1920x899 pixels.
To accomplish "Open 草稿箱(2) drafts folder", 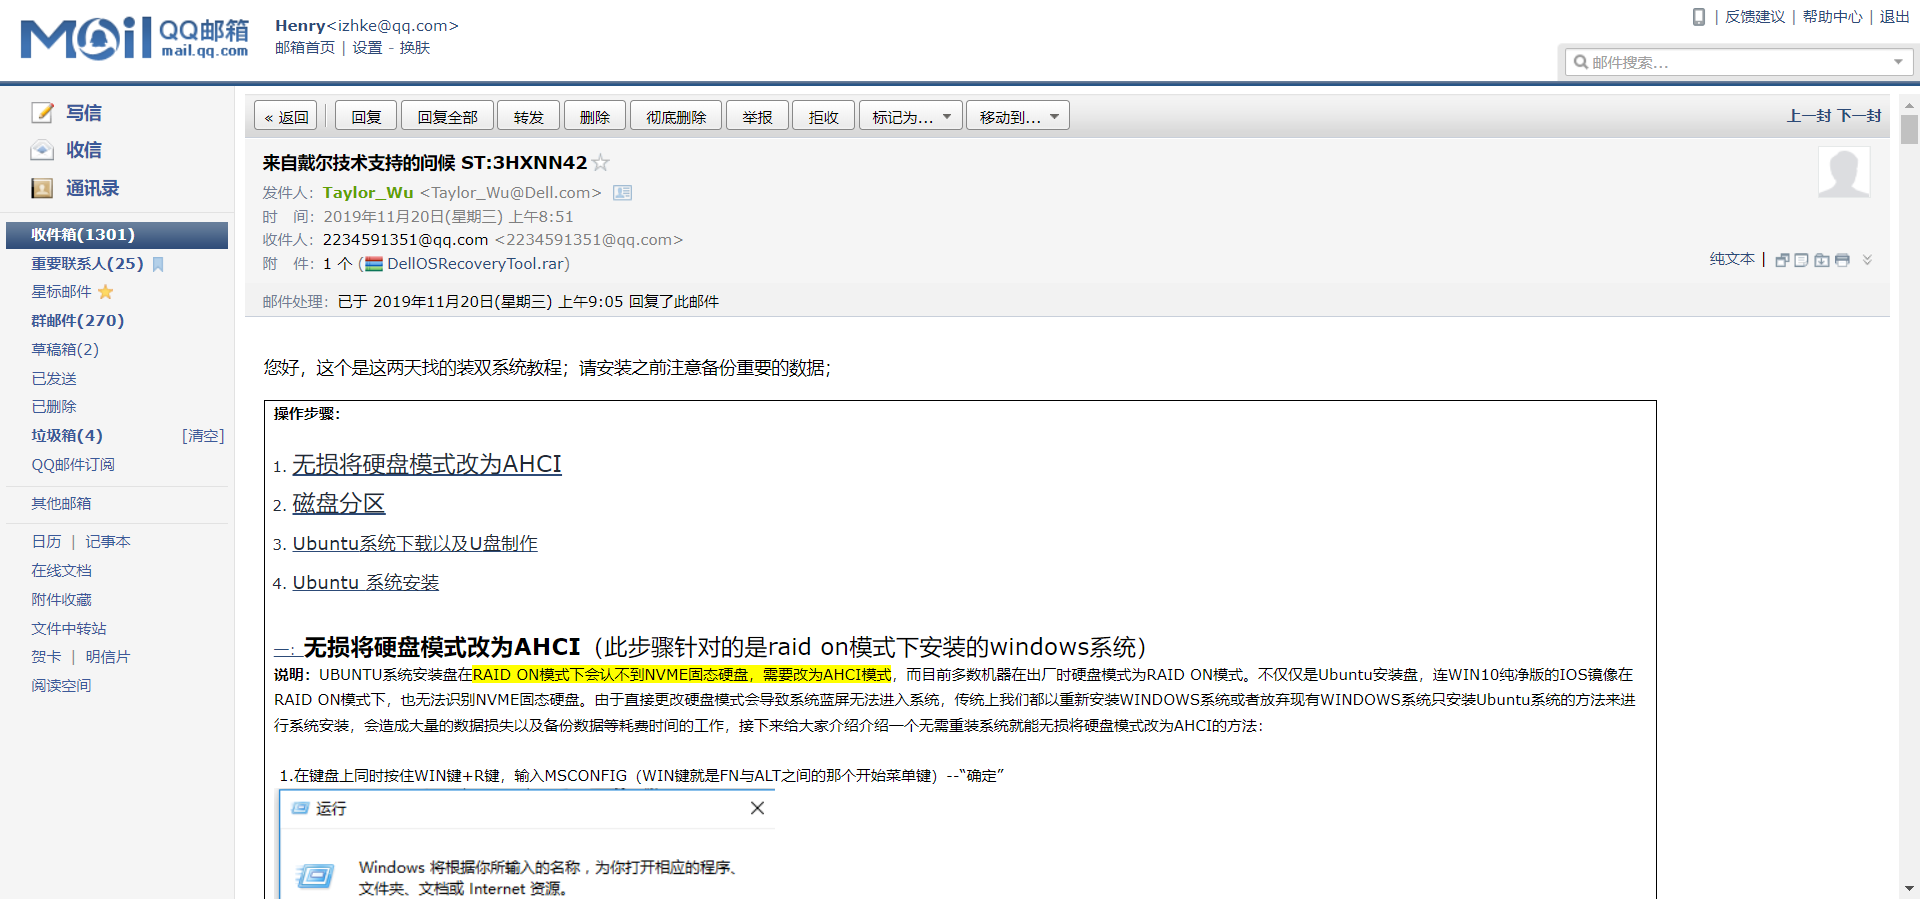I will (65, 350).
